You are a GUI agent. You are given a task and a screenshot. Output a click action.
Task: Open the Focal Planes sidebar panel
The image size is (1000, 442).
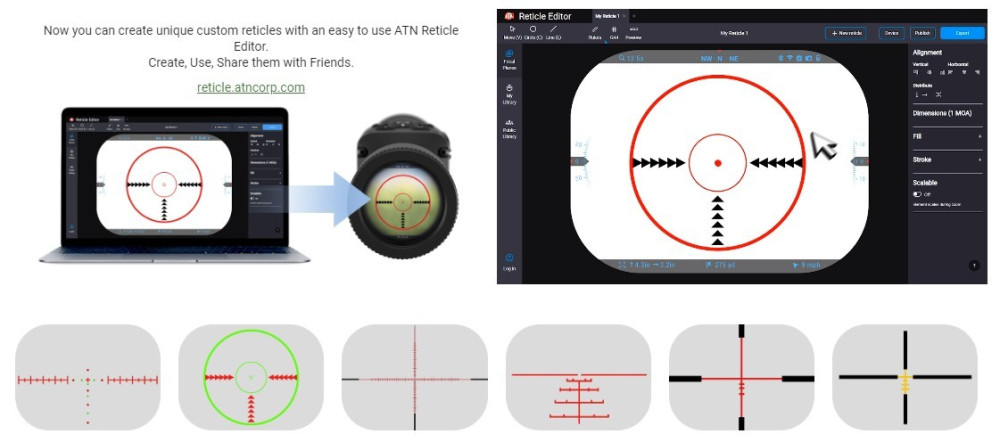[x=510, y=58]
